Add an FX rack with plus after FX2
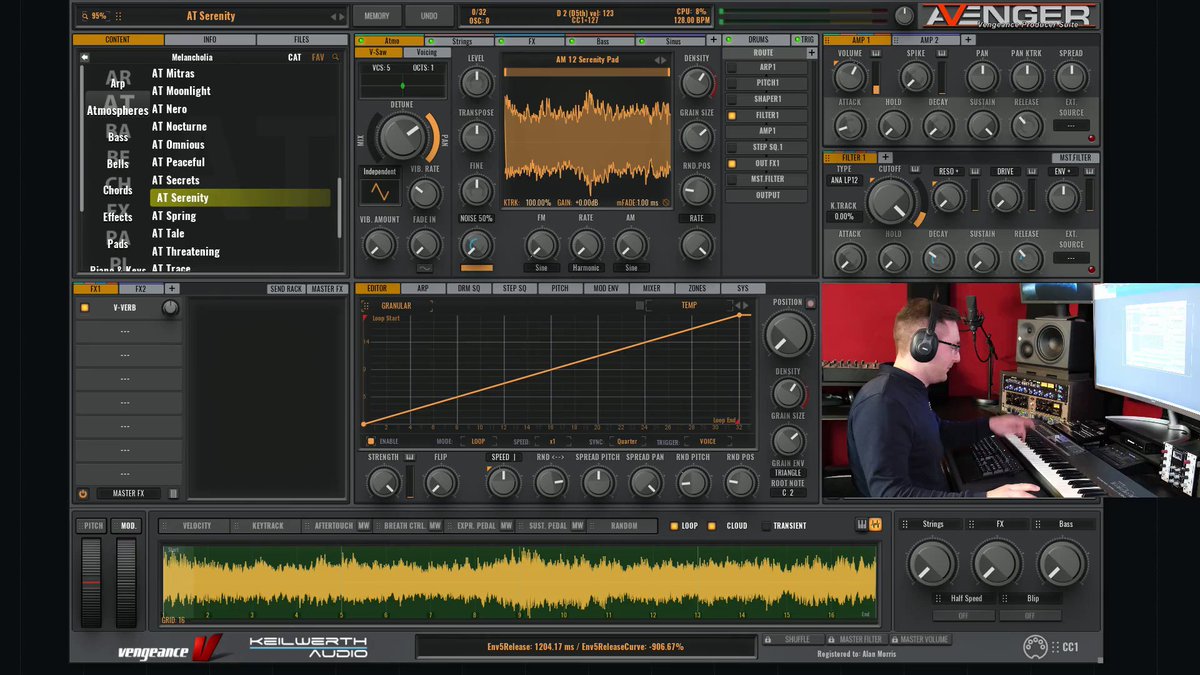Screen dimensions: 1200x675 pos(171,289)
